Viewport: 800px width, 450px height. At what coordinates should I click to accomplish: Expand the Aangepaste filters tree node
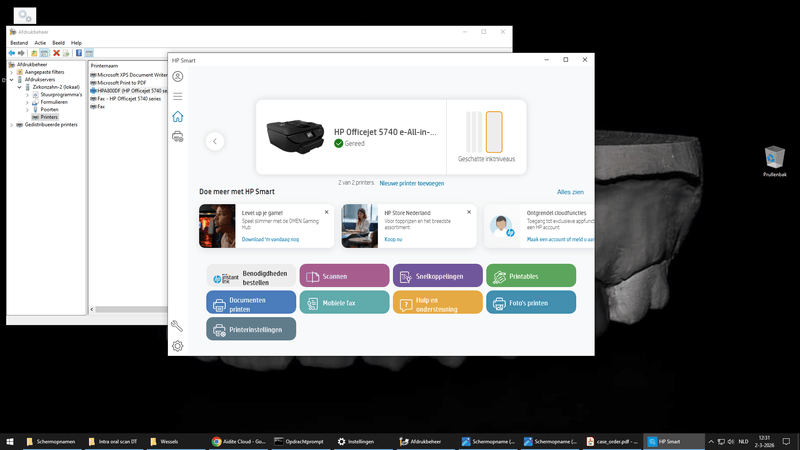12,72
